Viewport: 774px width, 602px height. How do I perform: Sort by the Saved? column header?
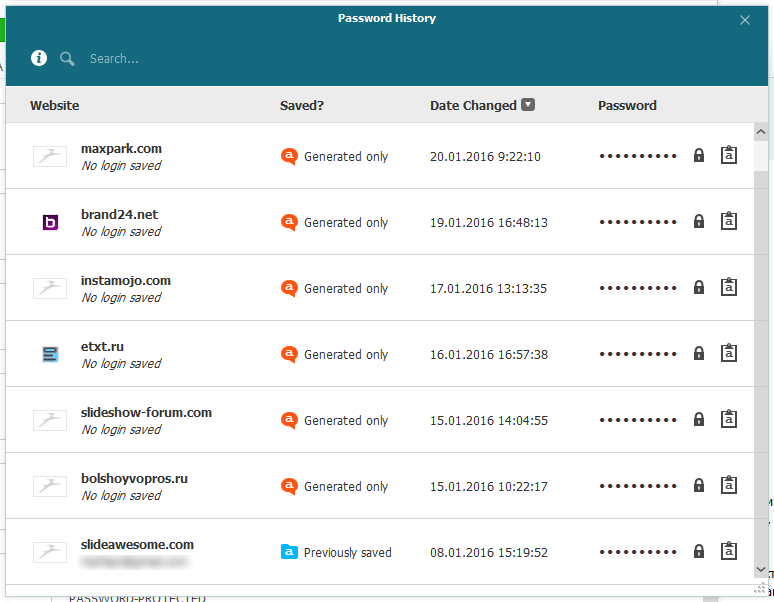(302, 105)
